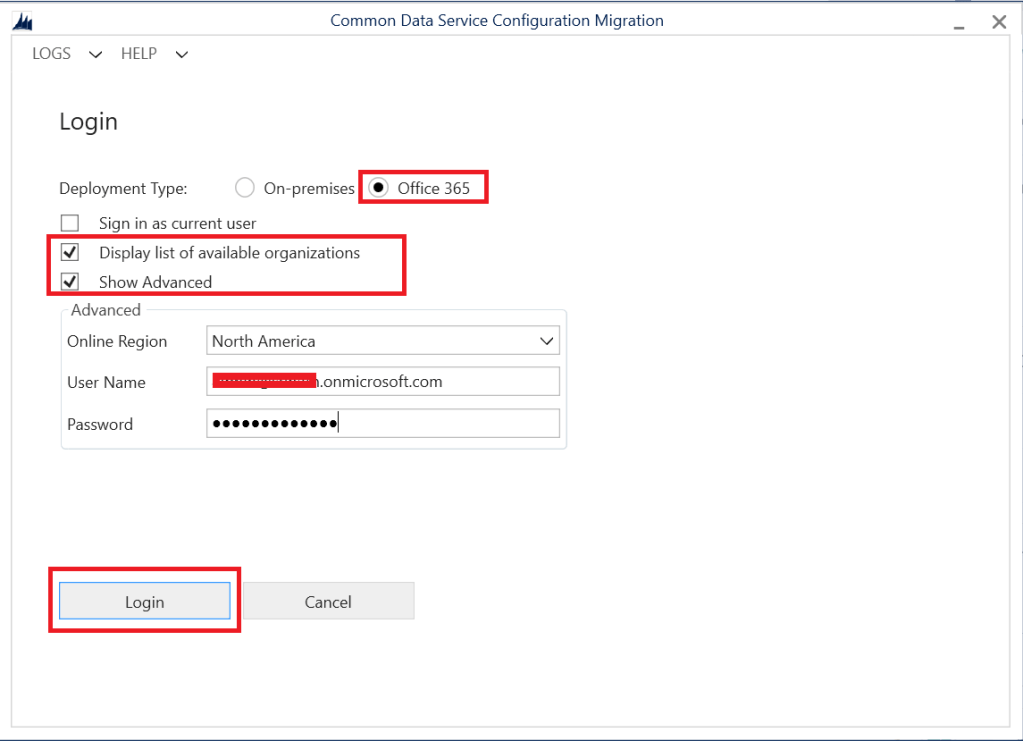Close the Configuration Migration window
1023x741 pixels.
click(x=998, y=21)
